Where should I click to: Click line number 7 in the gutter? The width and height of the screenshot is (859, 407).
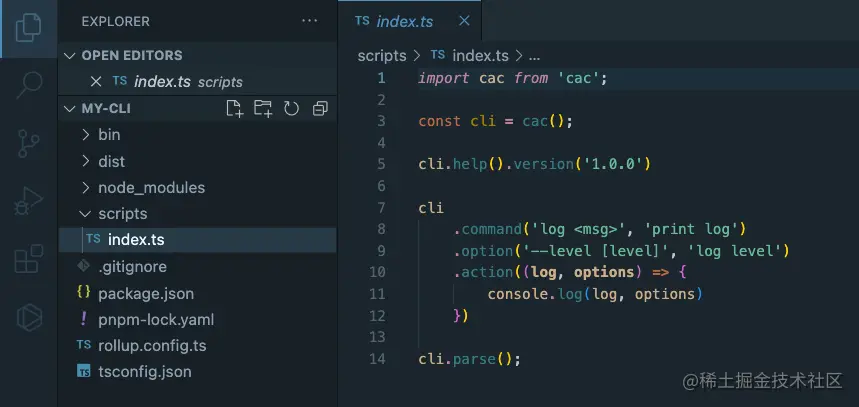(x=381, y=208)
